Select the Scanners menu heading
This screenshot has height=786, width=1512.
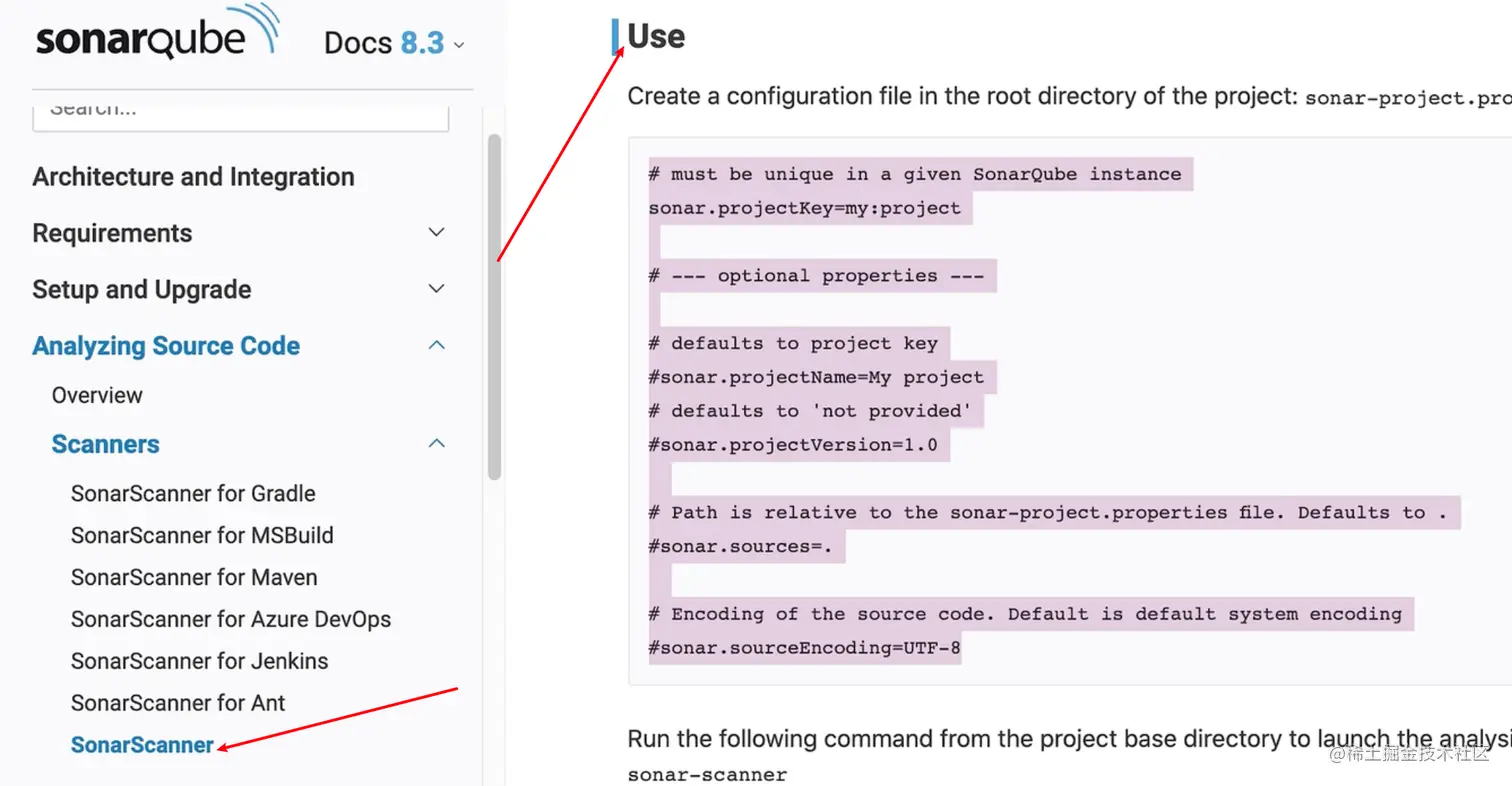click(x=105, y=444)
